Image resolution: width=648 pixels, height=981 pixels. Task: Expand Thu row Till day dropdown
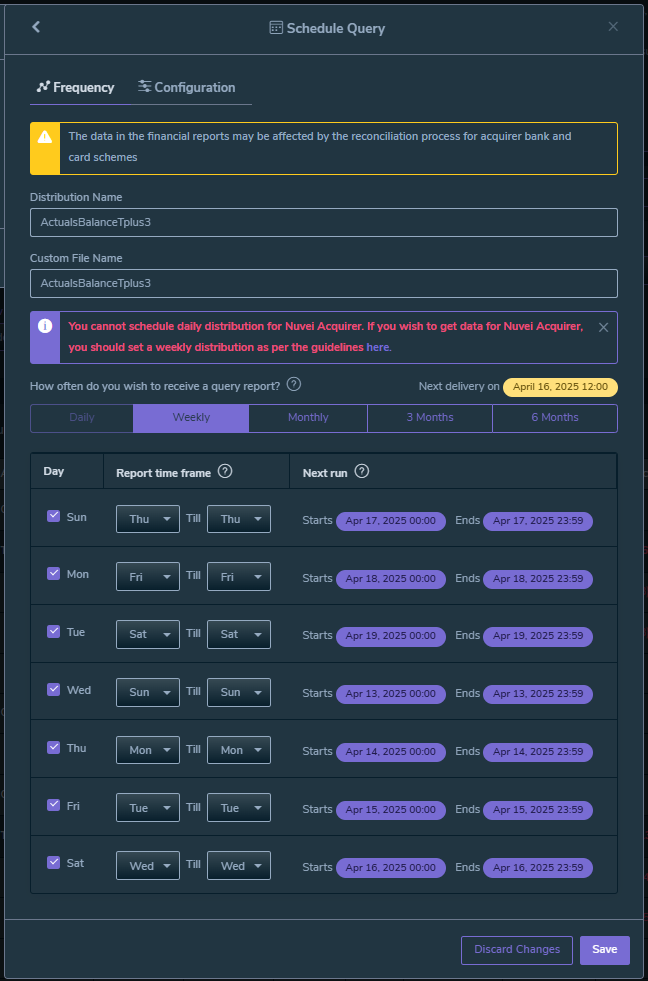(238, 750)
